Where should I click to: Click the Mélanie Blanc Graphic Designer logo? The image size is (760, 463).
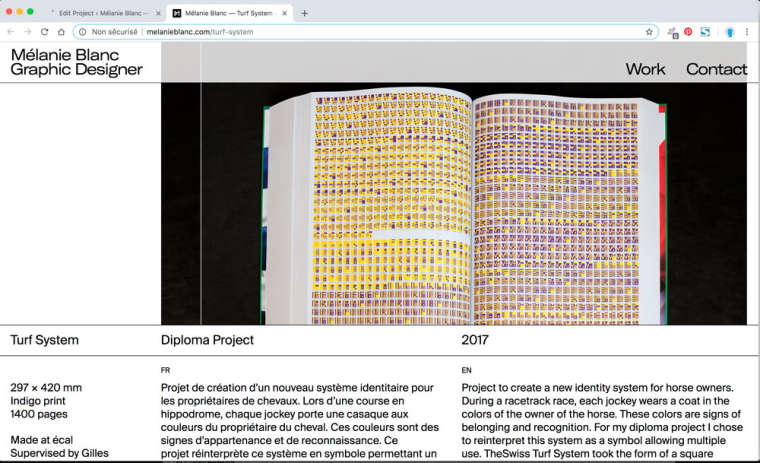[76, 62]
